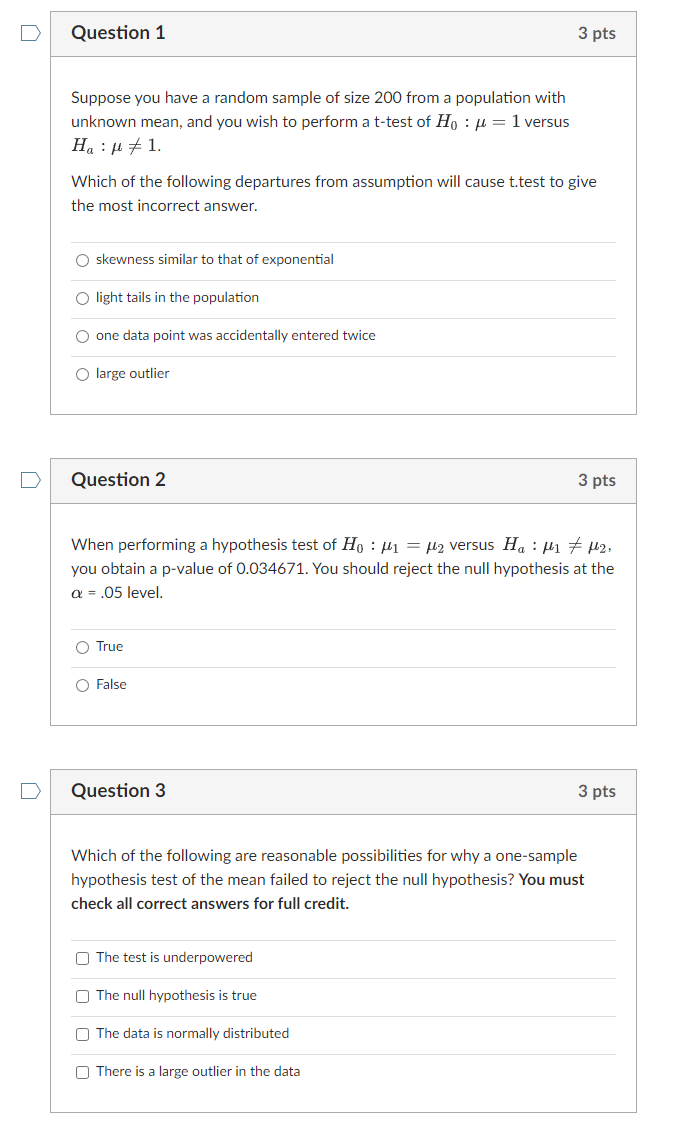The width and height of the screenshot is (683, 1133).
Task: Select "False" for Question 2
Action: [x=82, y=685]
